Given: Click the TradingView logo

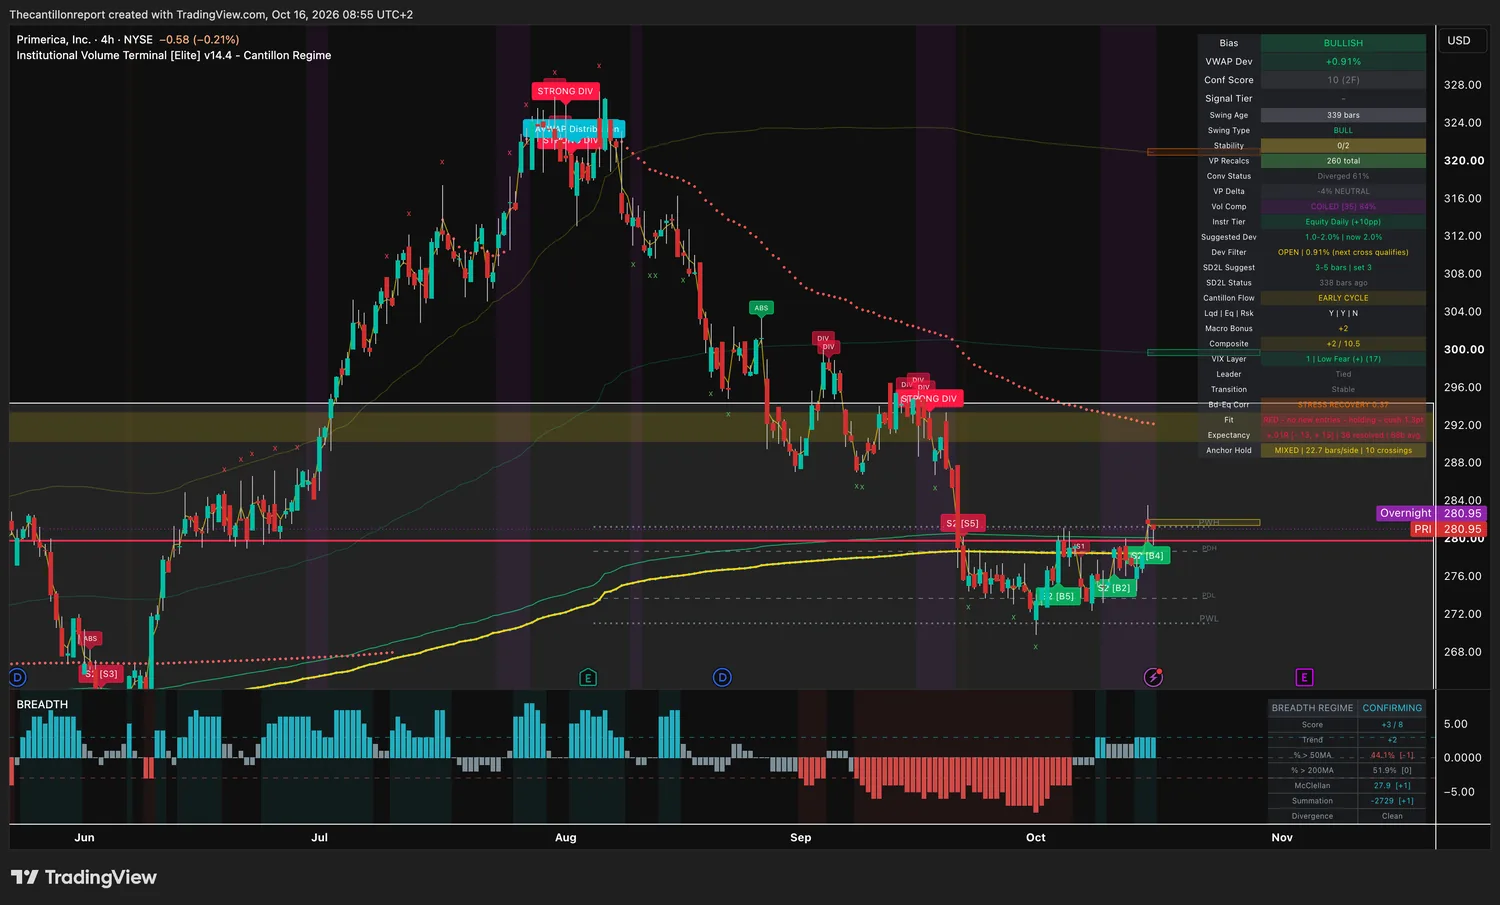Looking at the screenshot, I should (84, 877).
